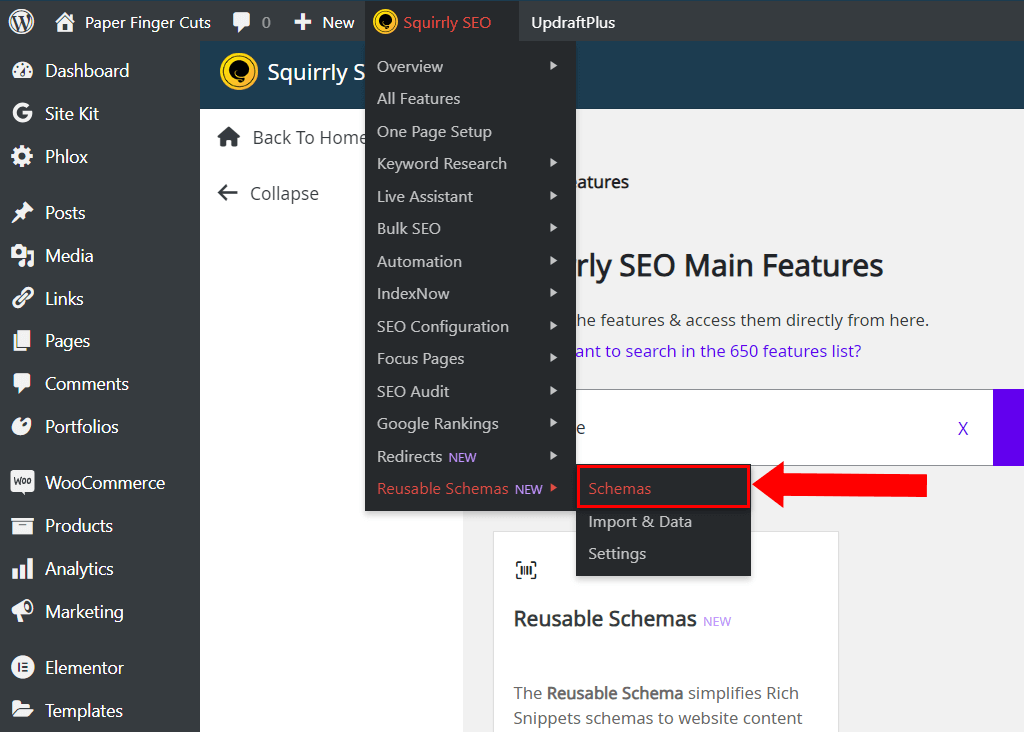Click the WooCommerce Woo icon
Screen dimensions: 1024x732
point(22,482)
